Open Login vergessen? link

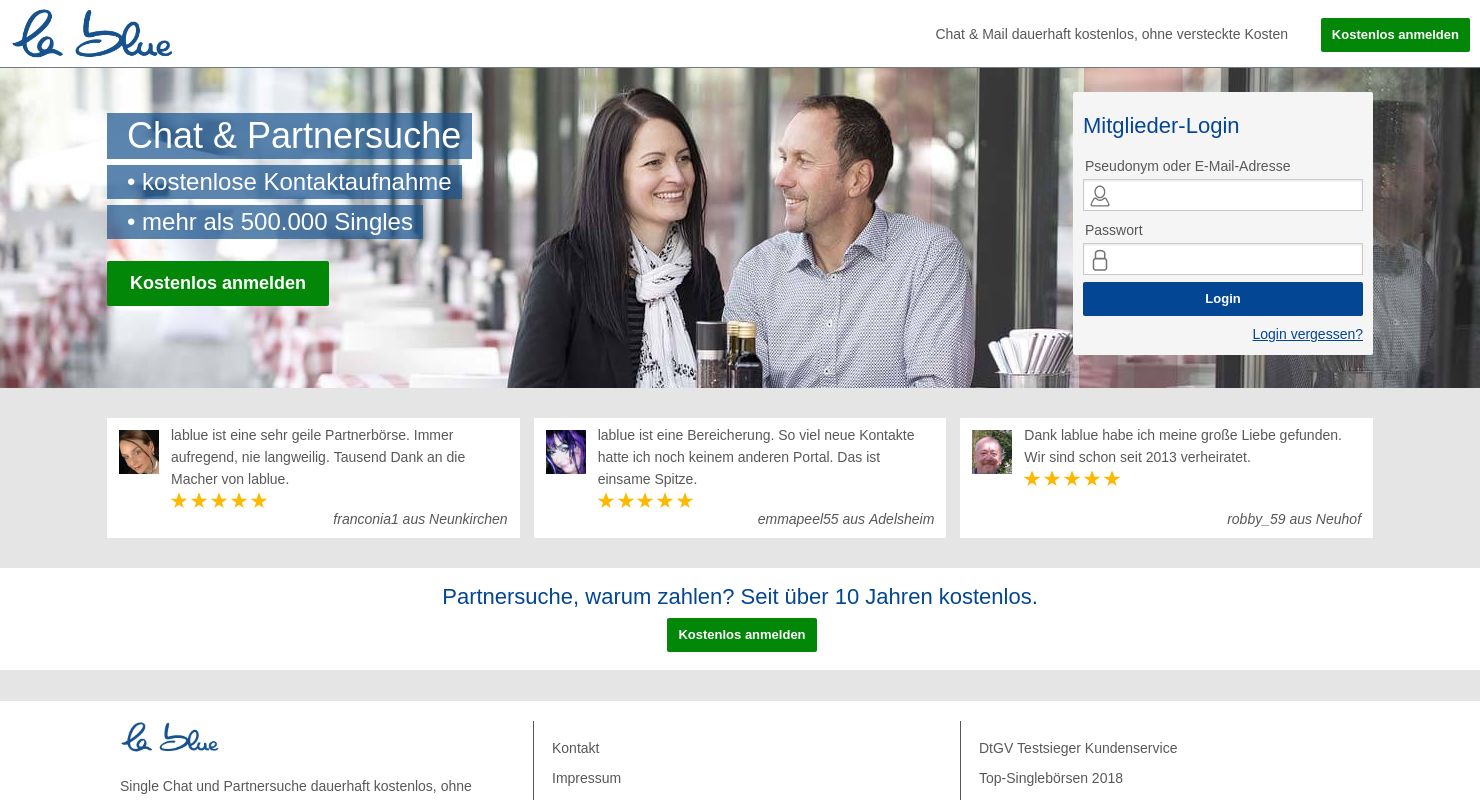(1307, 334)
